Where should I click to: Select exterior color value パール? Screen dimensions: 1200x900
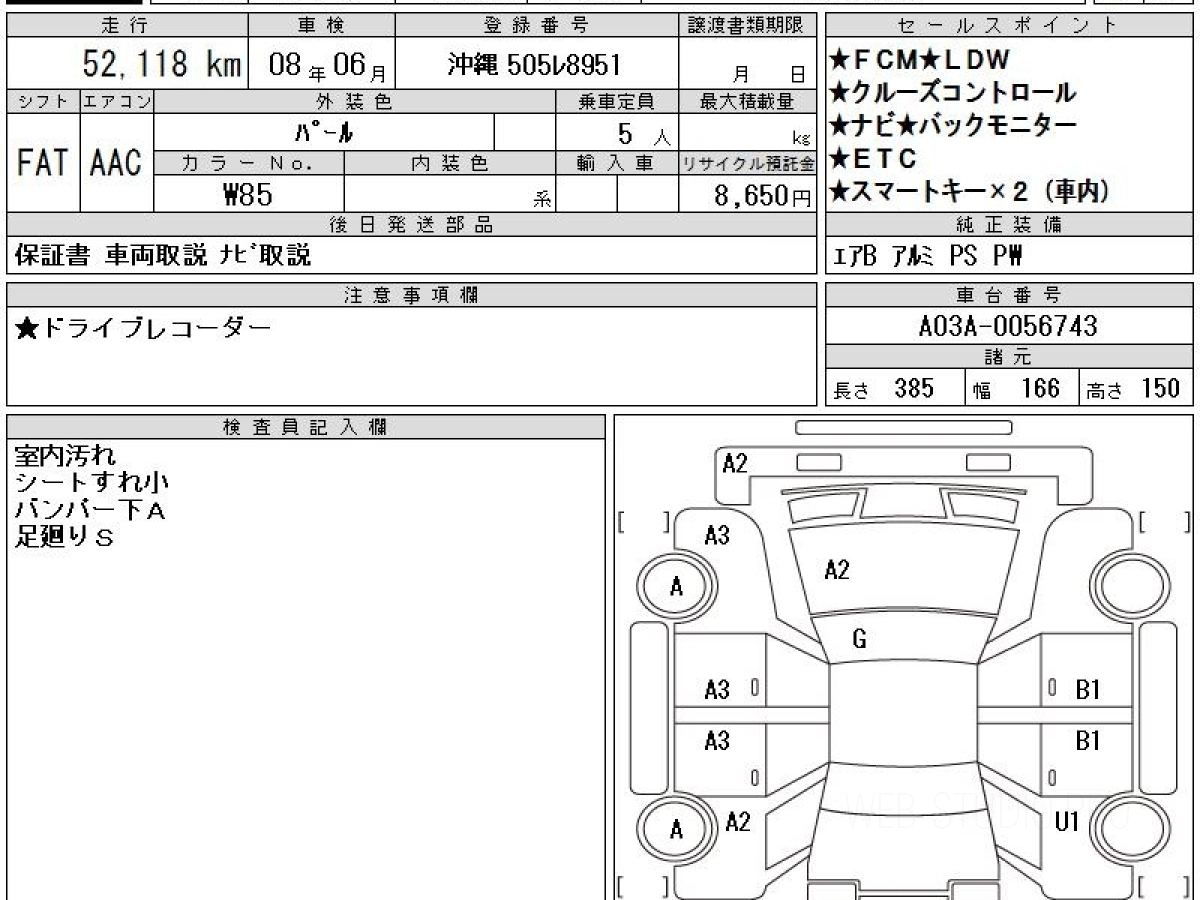[x=325, y=132]
